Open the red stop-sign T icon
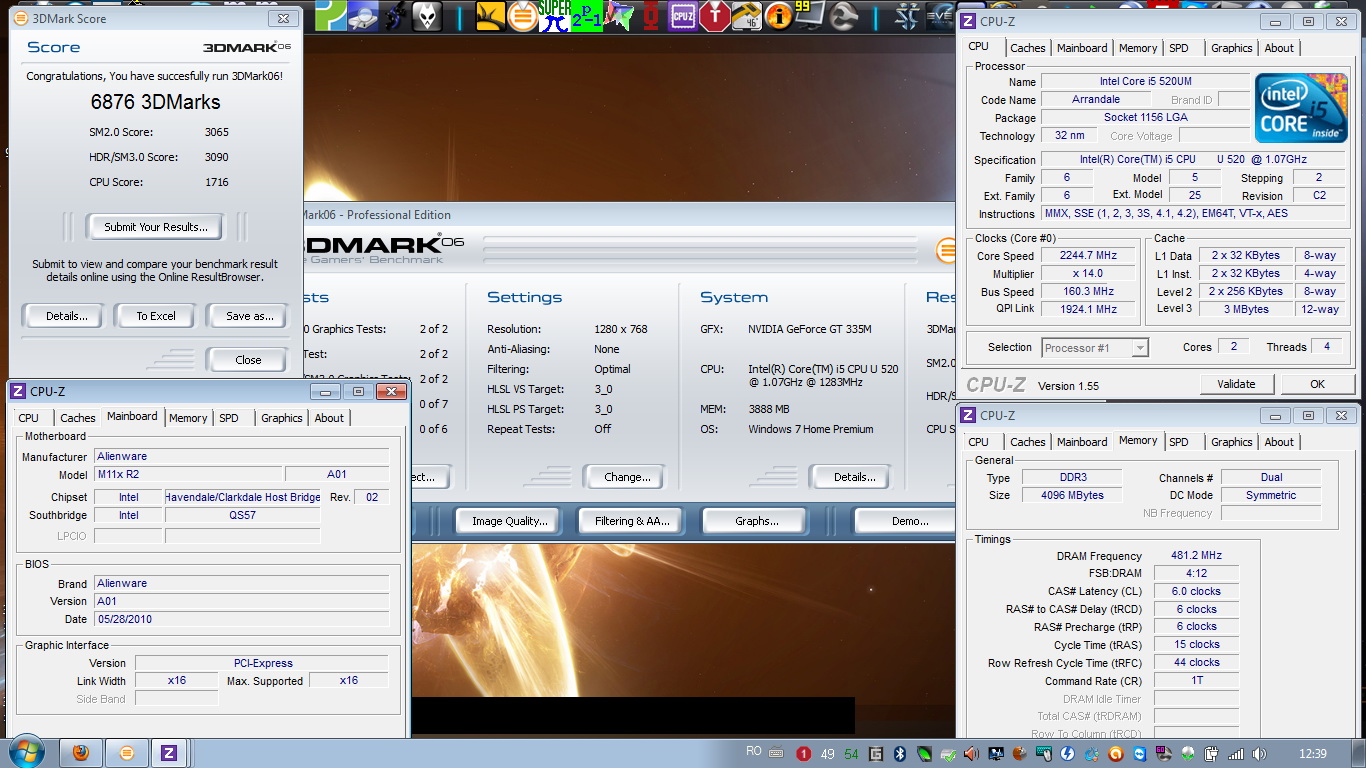The image size is (1366, 768). 715,16
